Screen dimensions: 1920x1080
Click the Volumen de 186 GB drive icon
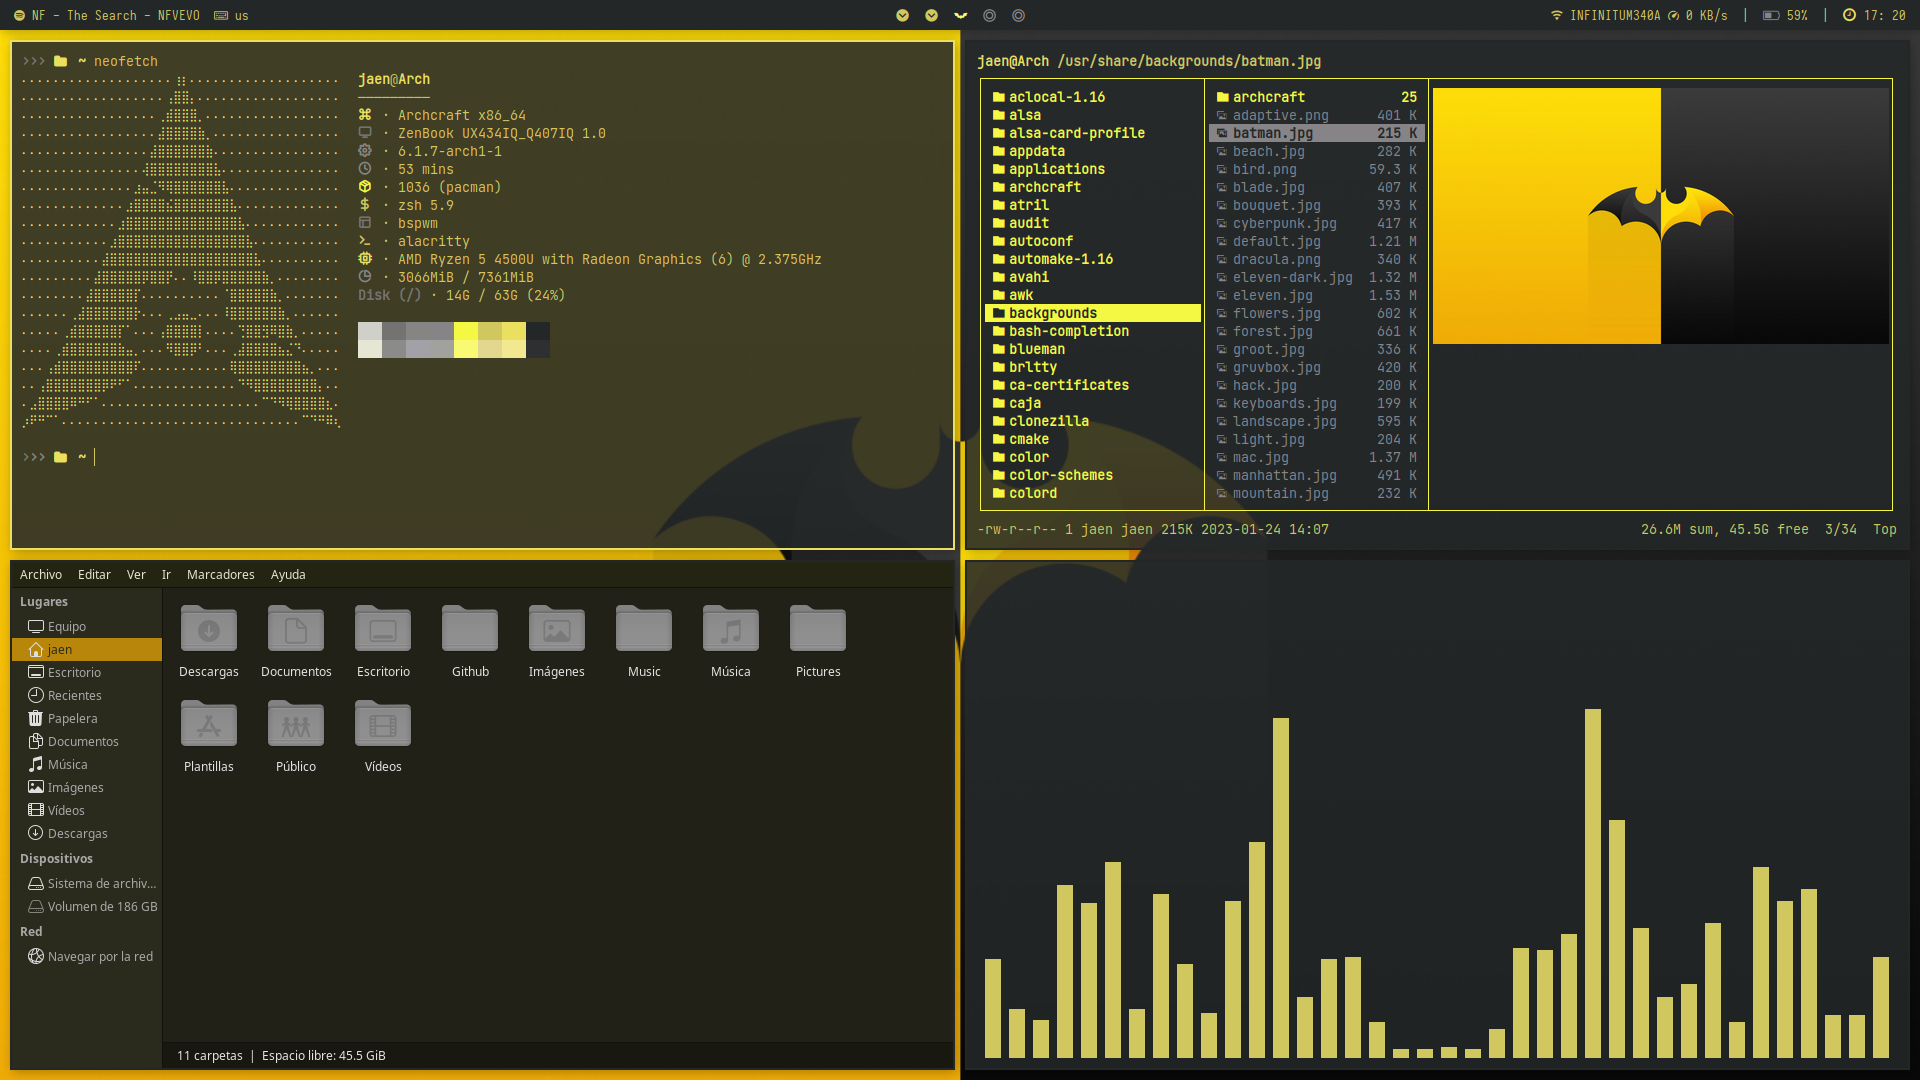coord(37,906)
